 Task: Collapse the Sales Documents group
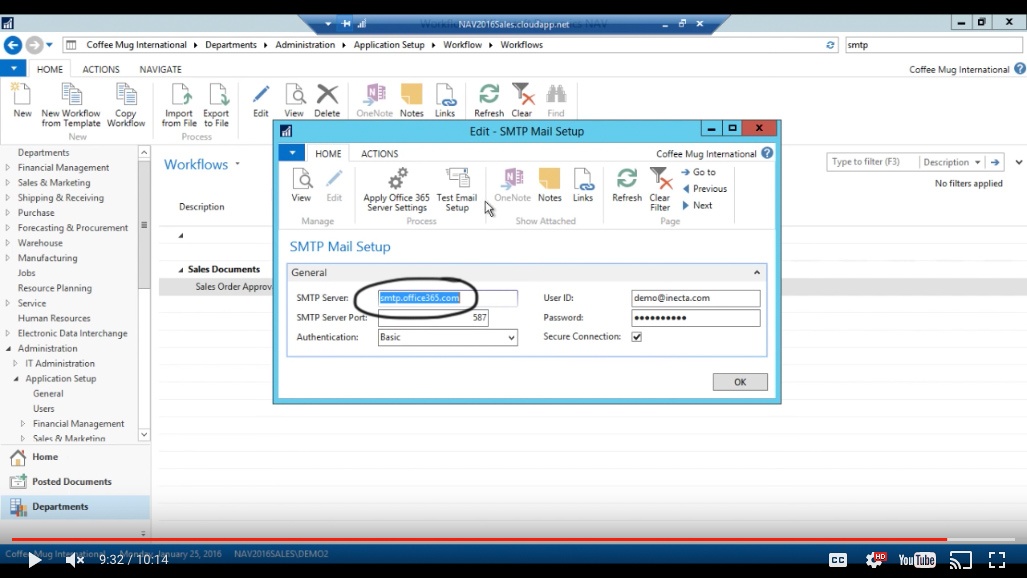(181, 269)
